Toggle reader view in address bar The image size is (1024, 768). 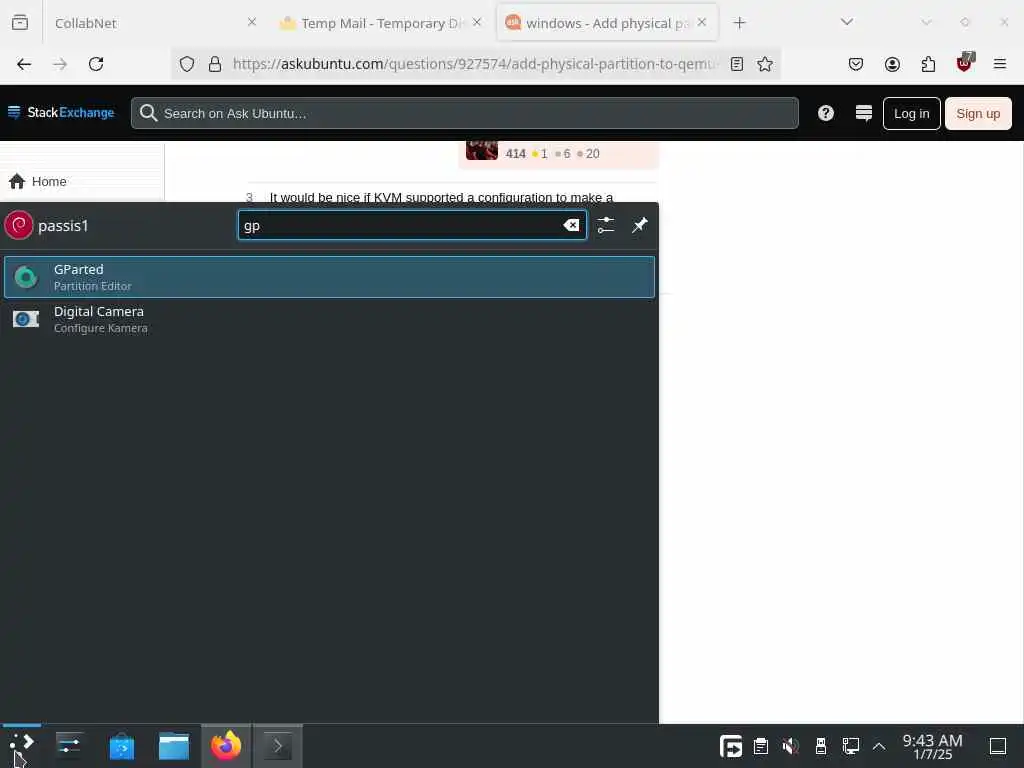(737, 64)
